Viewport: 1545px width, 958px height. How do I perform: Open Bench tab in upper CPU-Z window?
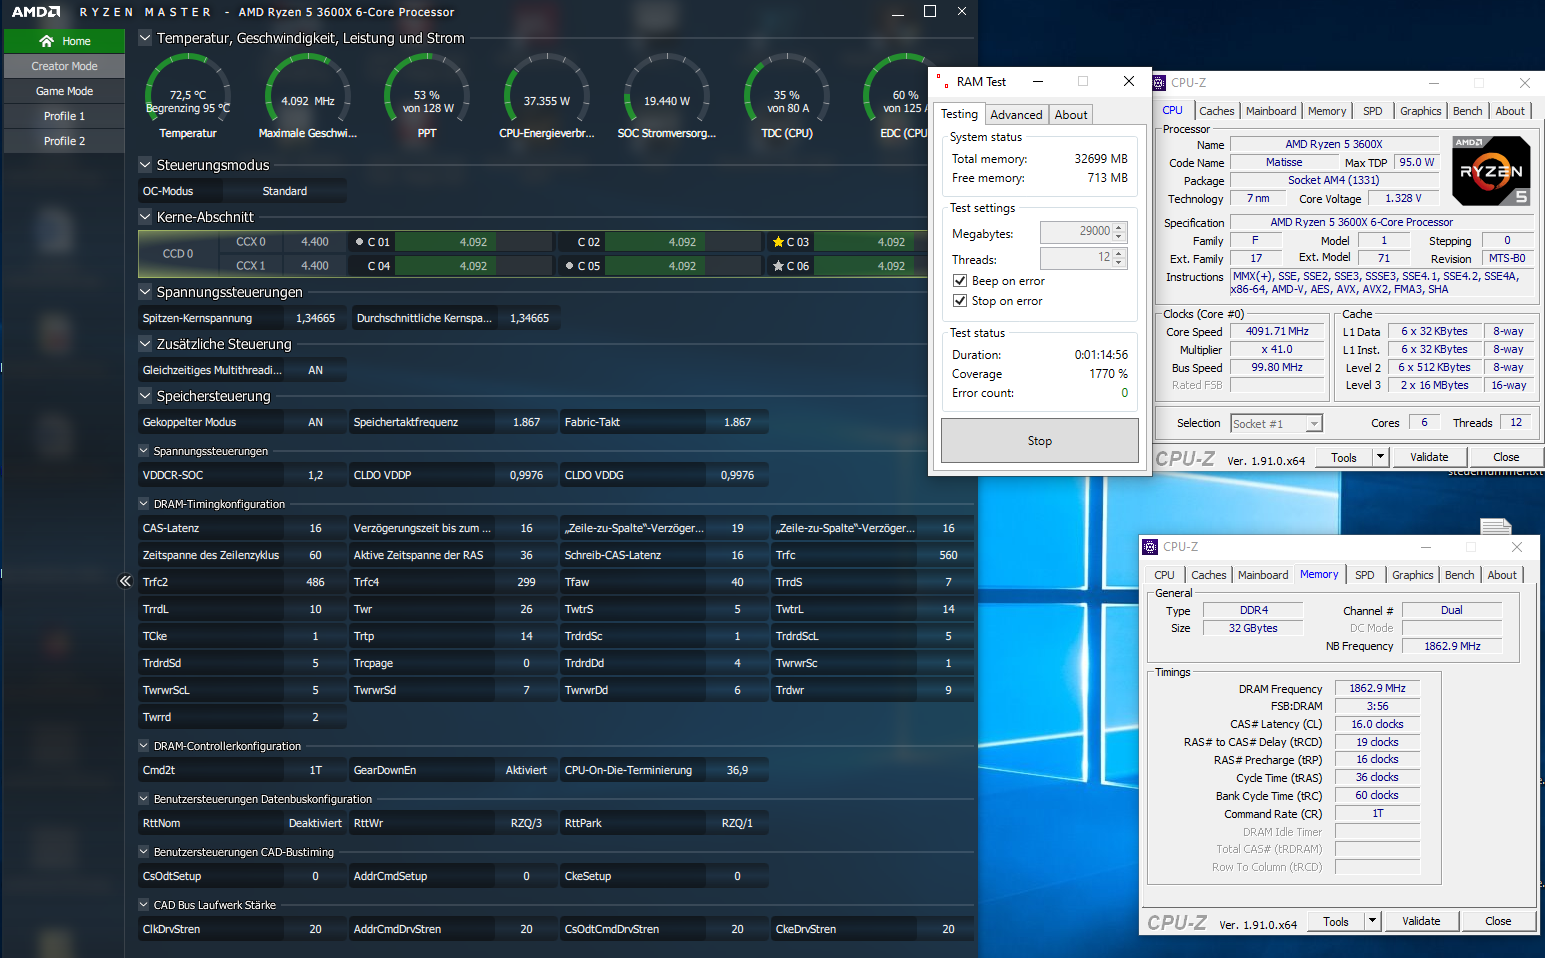pos(1467,111)
